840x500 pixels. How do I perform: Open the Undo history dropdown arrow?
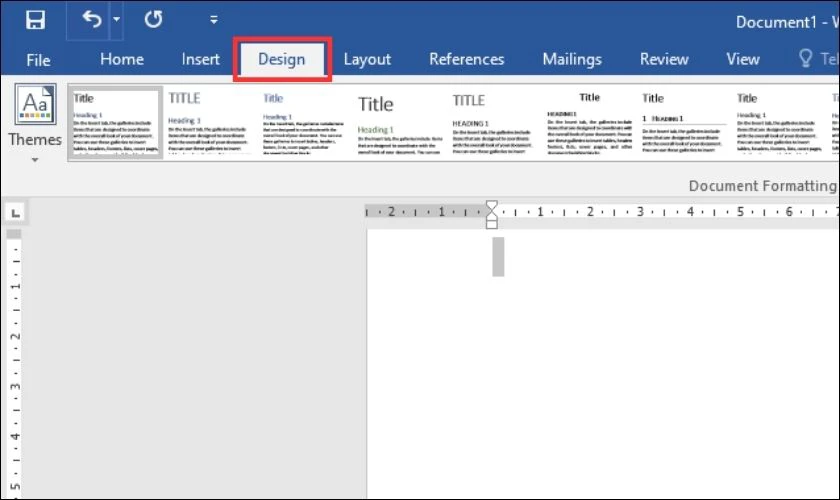[116, 20]
